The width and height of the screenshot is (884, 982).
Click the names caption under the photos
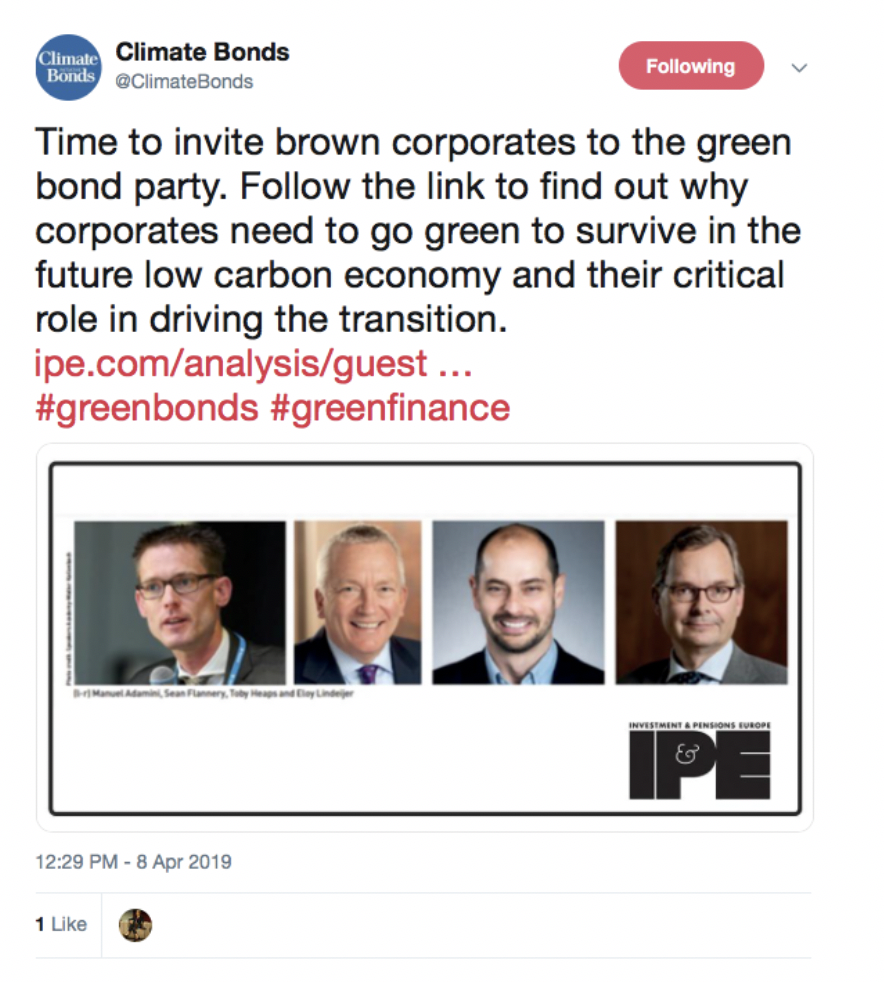(x=213, y=693)
